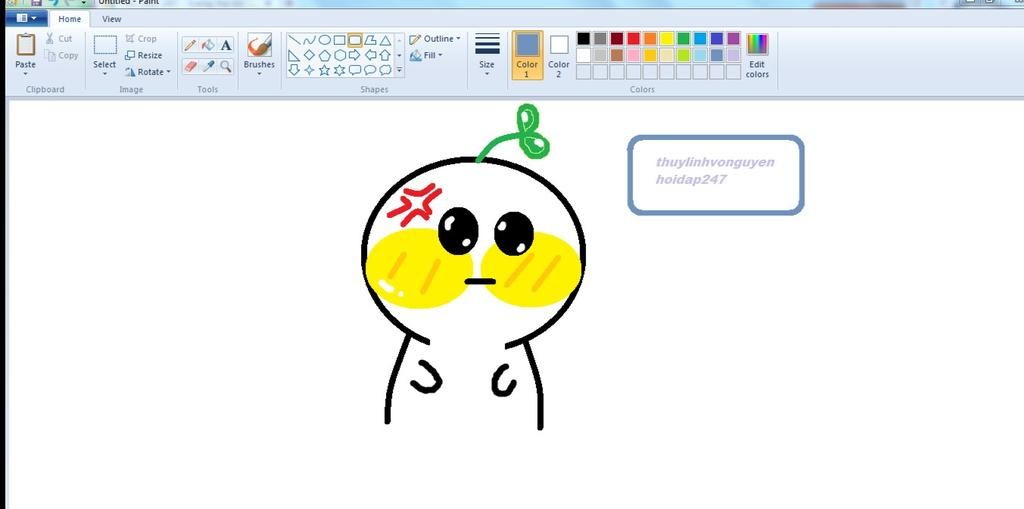
Task: Click the Cut scissors command
Action: (x=59, y=39)
